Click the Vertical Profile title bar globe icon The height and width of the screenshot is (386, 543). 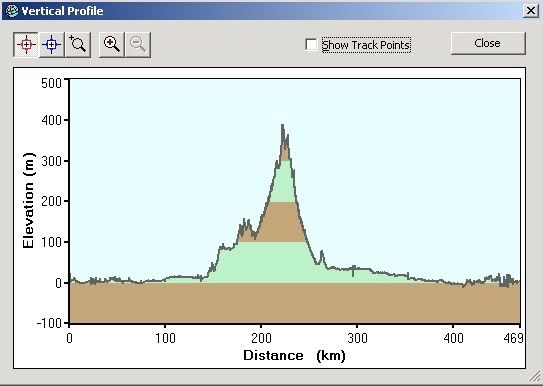click(12, 11)
